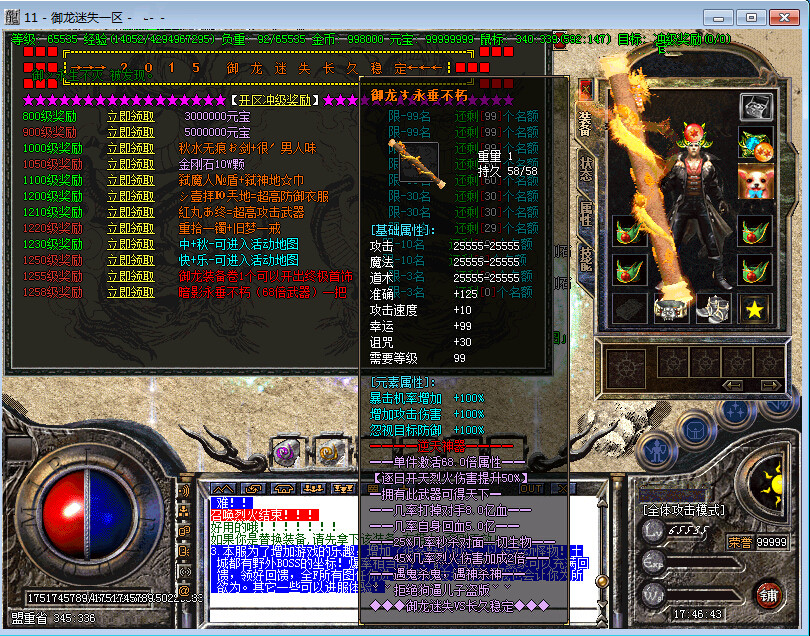Click the hierarchy group icon beside chat
The height and width of the screenshot is (636, 810).
183,510
